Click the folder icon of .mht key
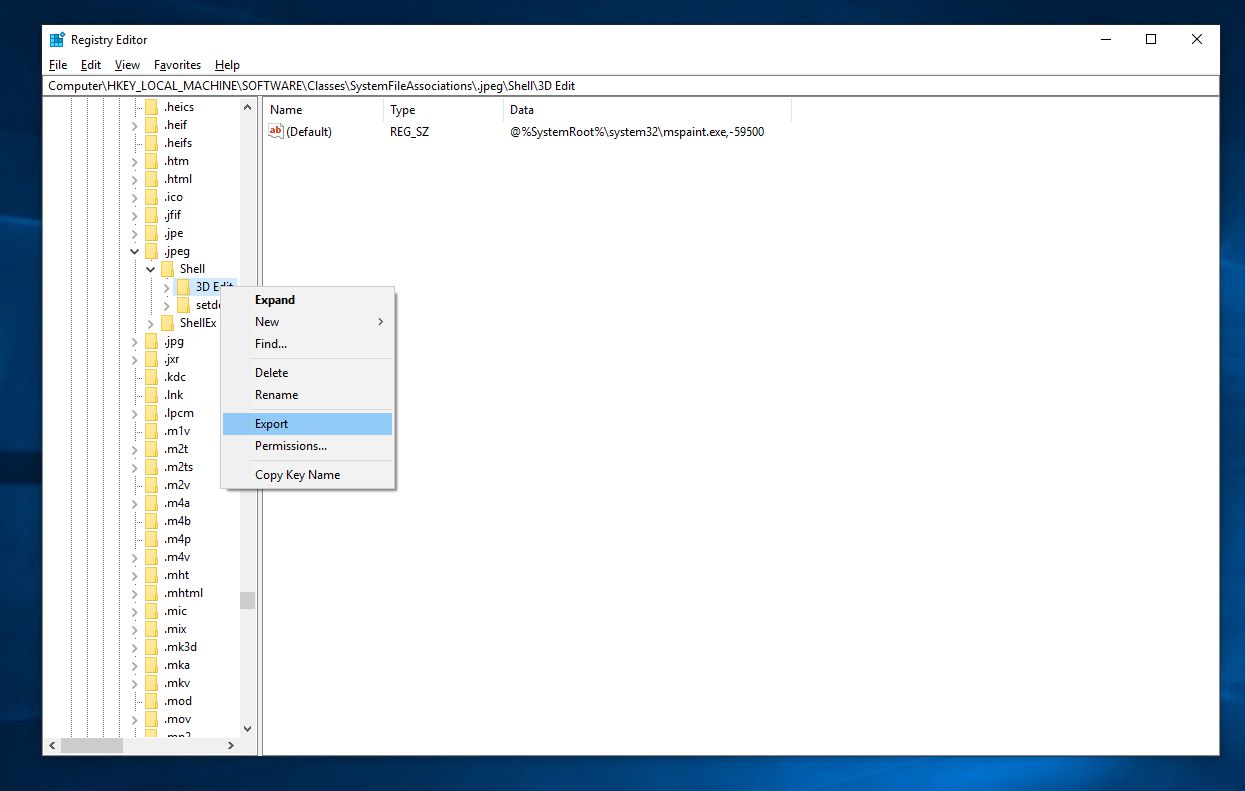This screenshot has width=1245, height=791. coord(151,575)
